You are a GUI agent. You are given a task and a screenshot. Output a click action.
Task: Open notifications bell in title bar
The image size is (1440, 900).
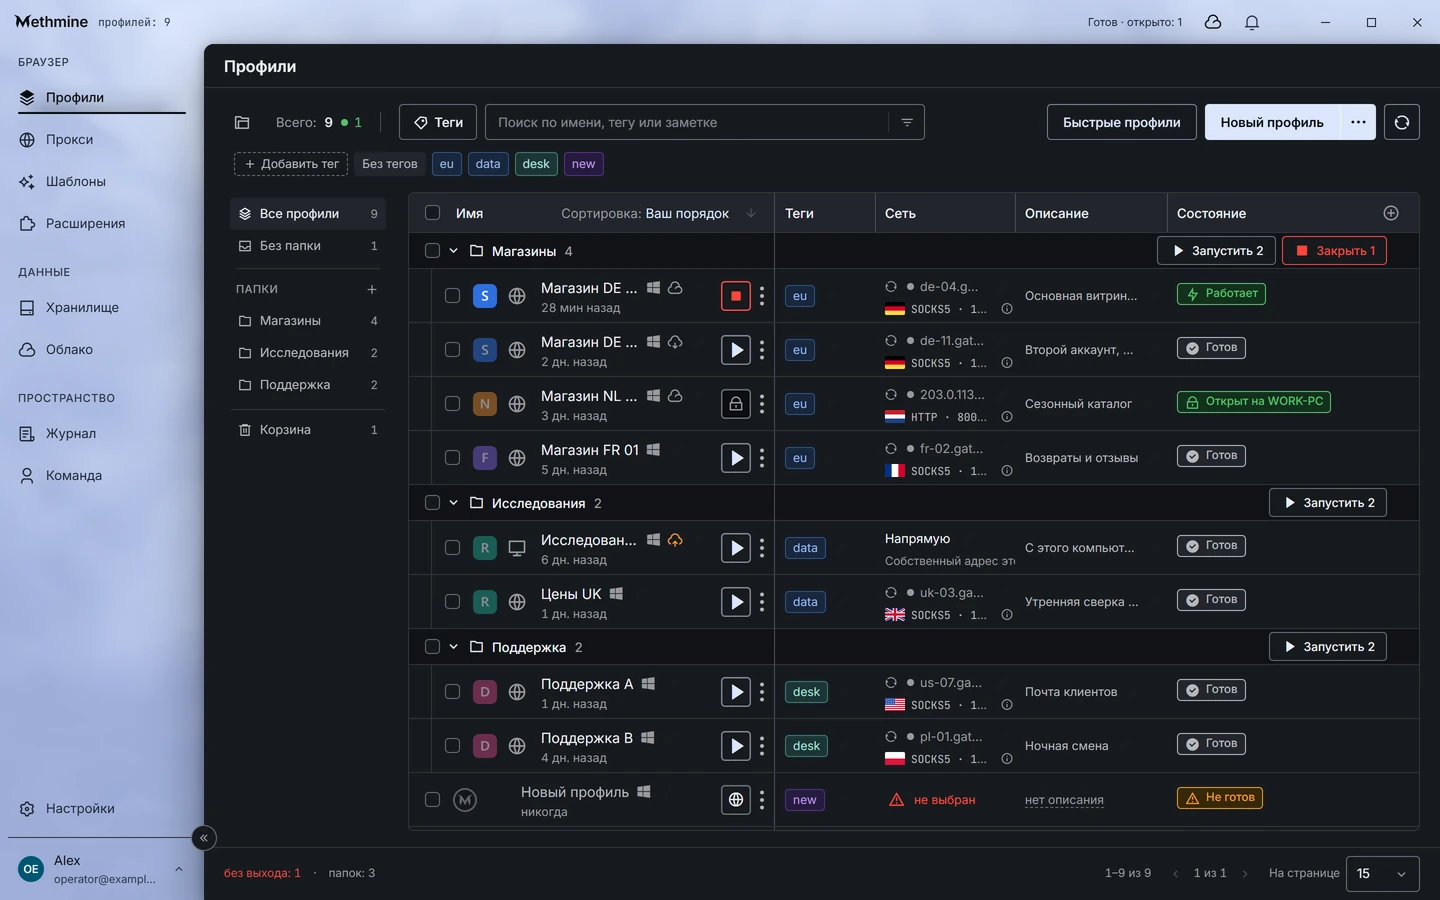1252,22
